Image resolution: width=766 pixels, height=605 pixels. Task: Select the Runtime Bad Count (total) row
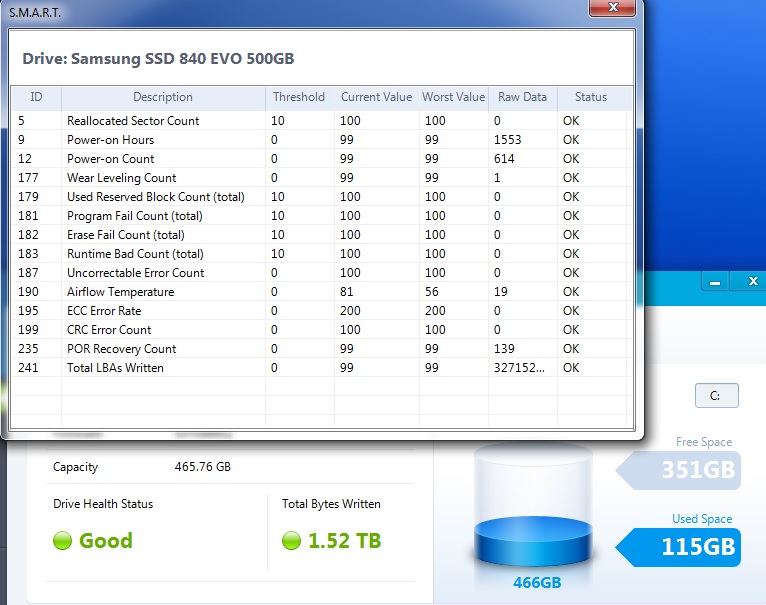(319, 254)
